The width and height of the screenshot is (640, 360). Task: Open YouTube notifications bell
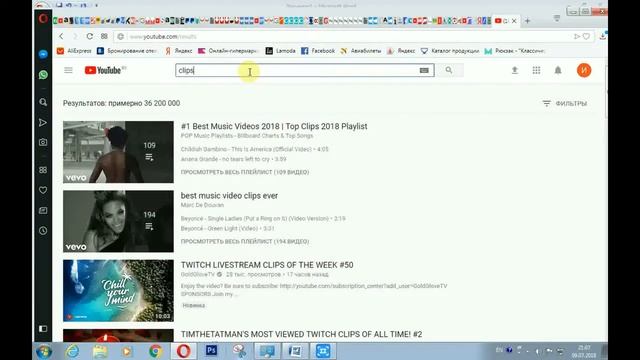[558, 70]
